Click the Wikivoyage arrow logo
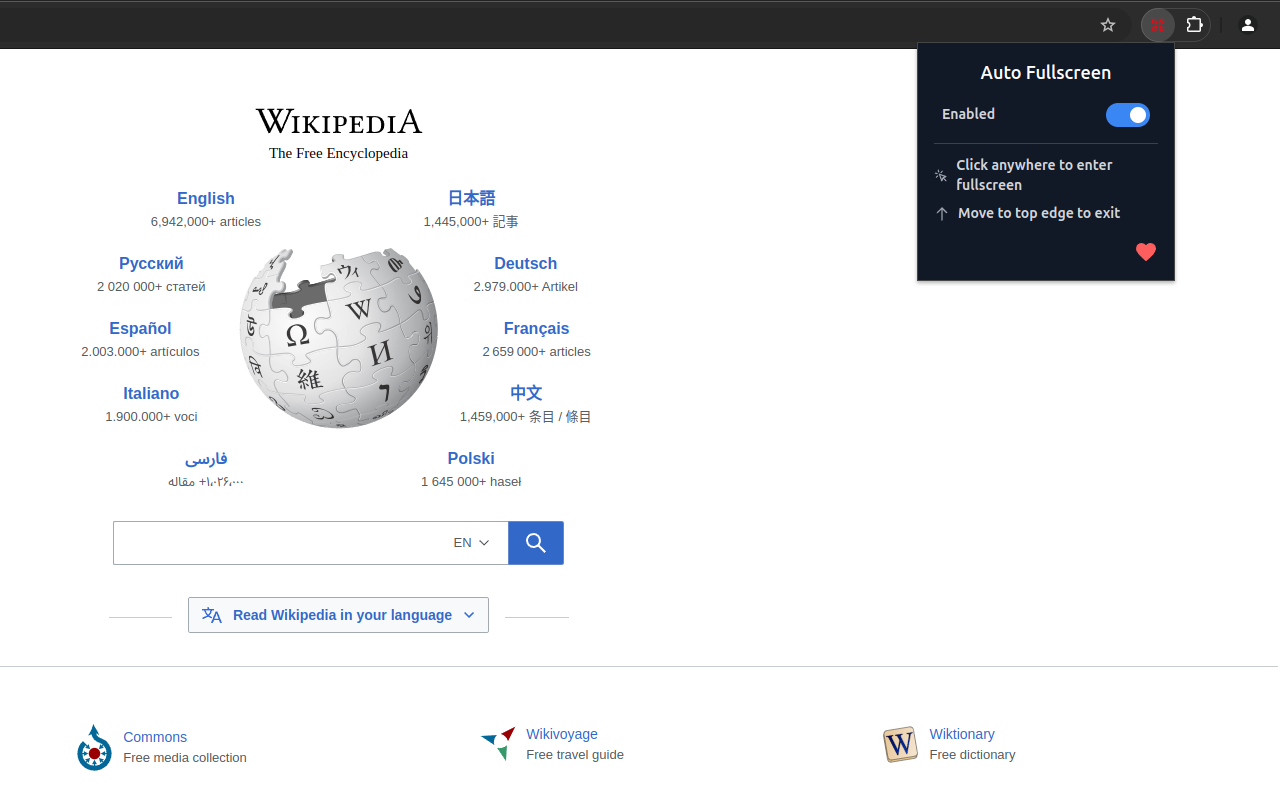Viewport: 1280px width, 800px height. pyautogui.click(x=497, y=743)
